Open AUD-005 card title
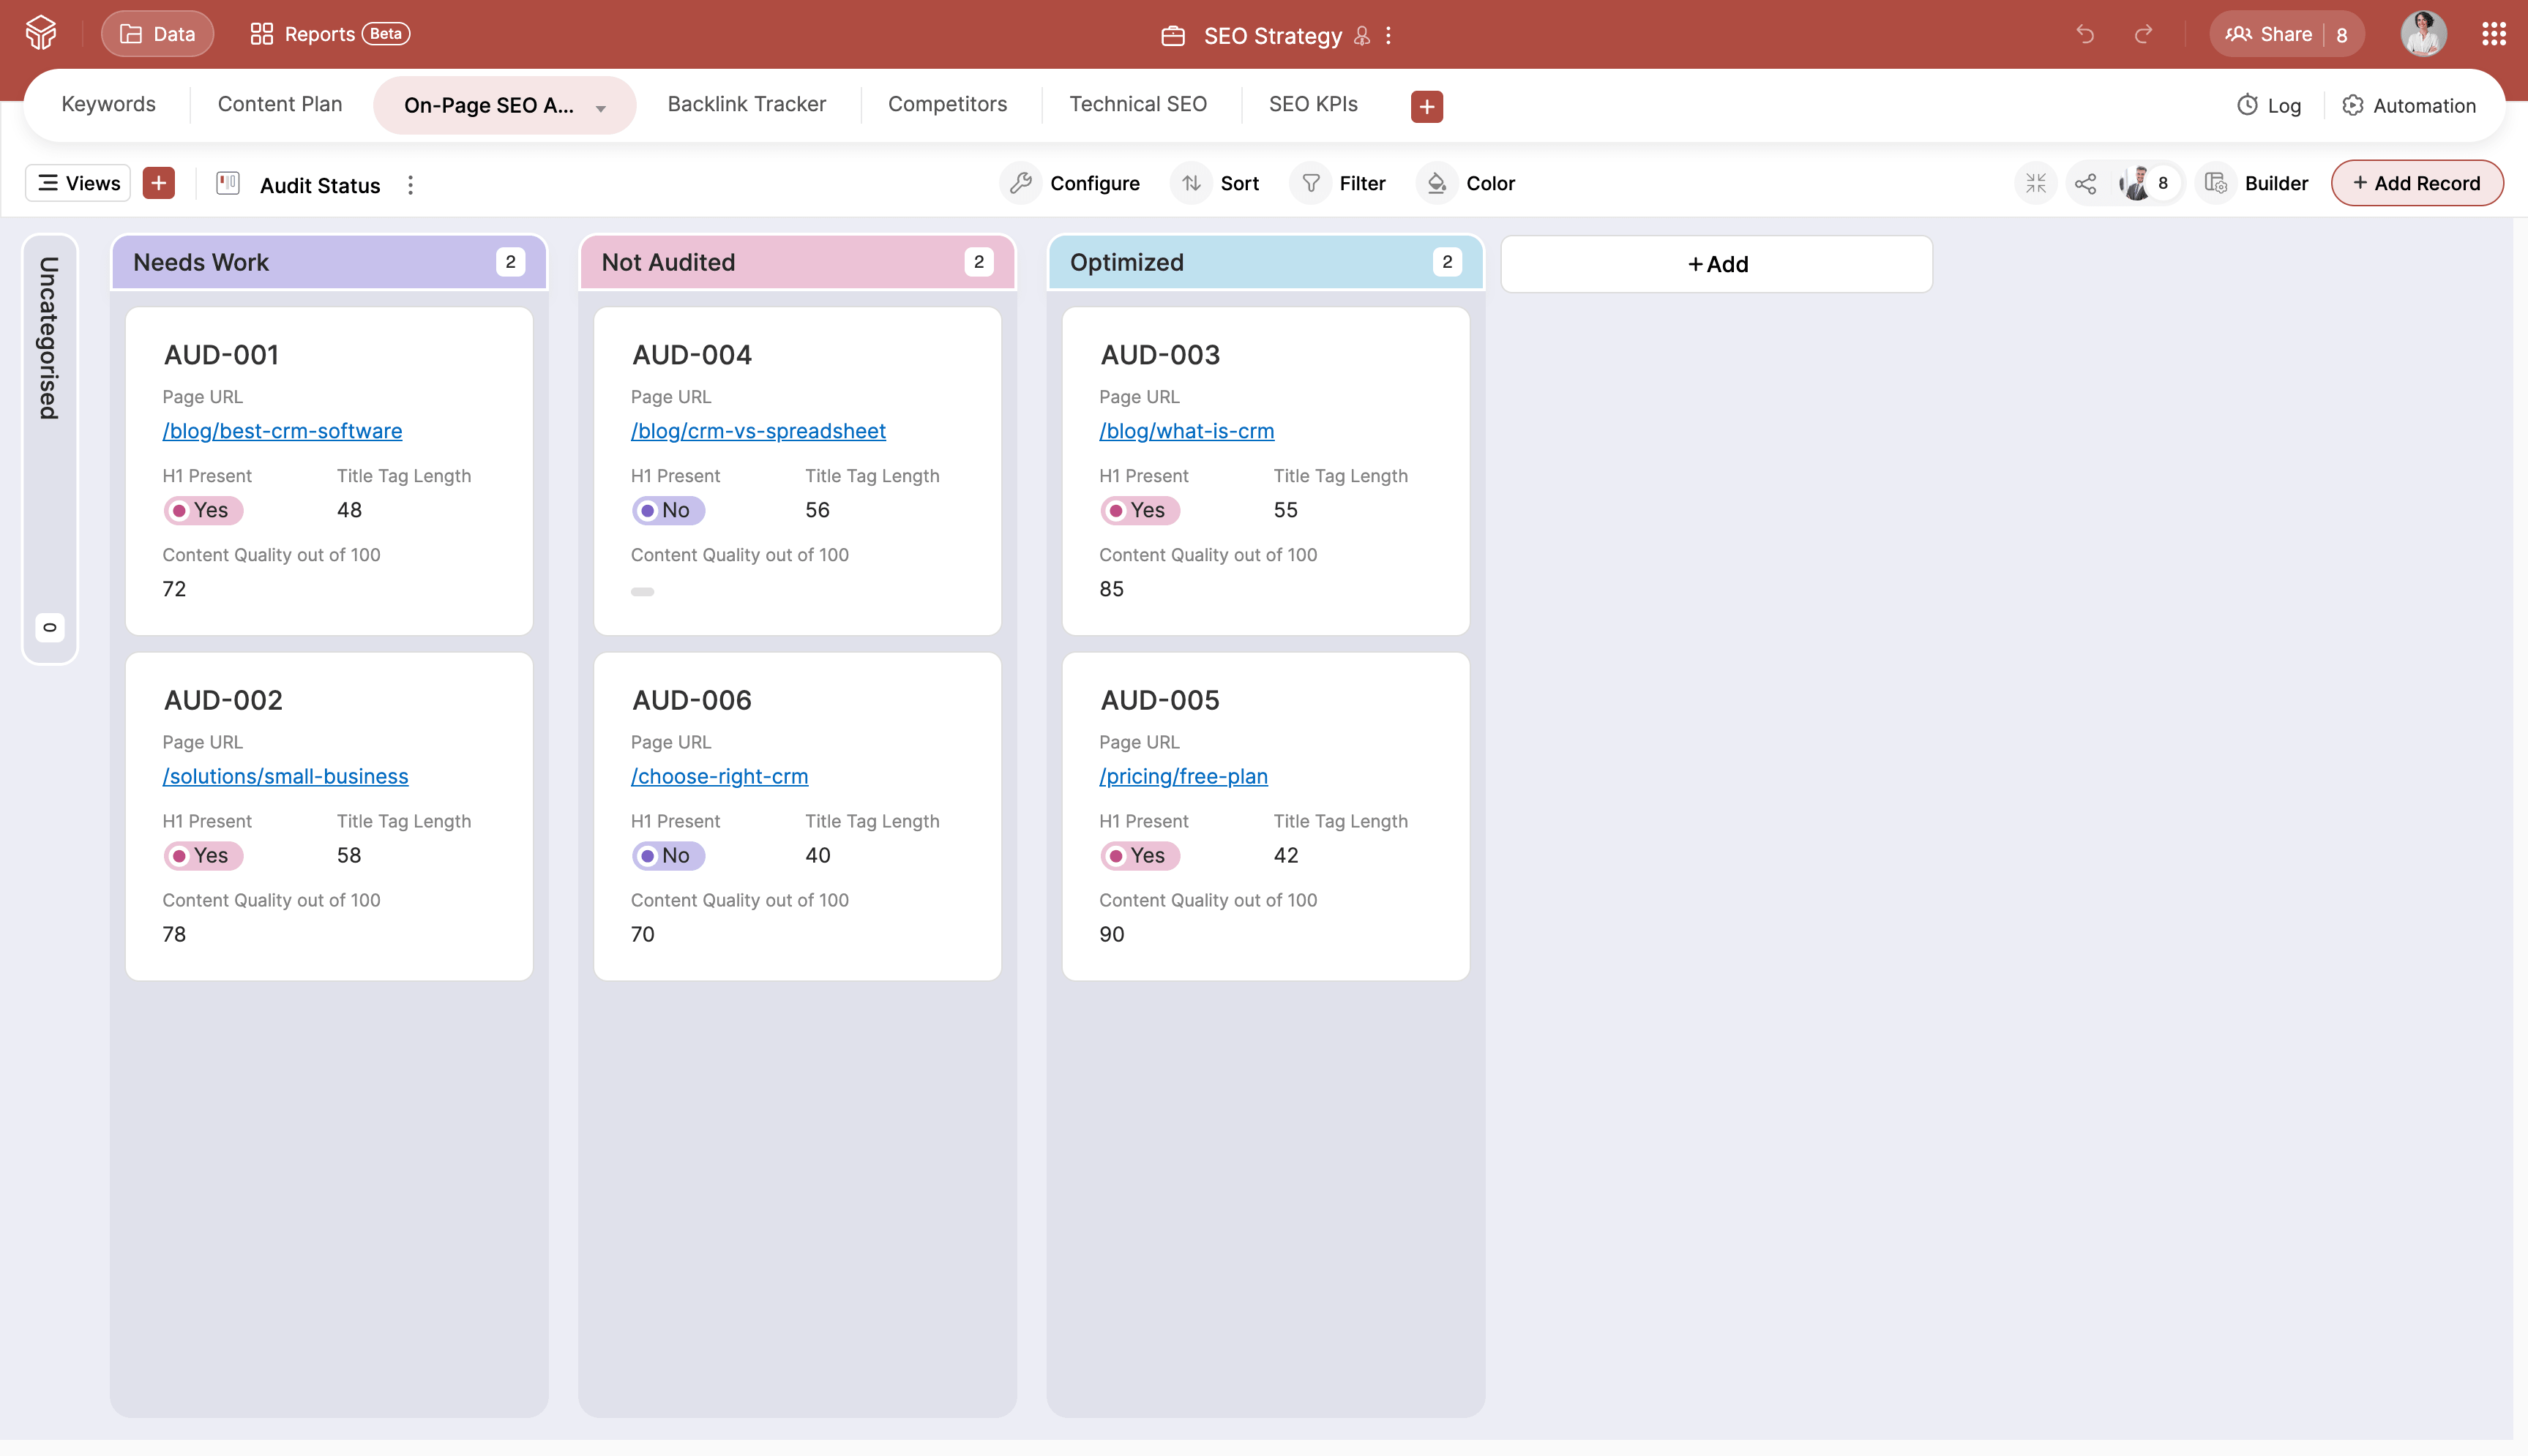This screenshot has height=1456, width=2528. [x=1160, y=699]
